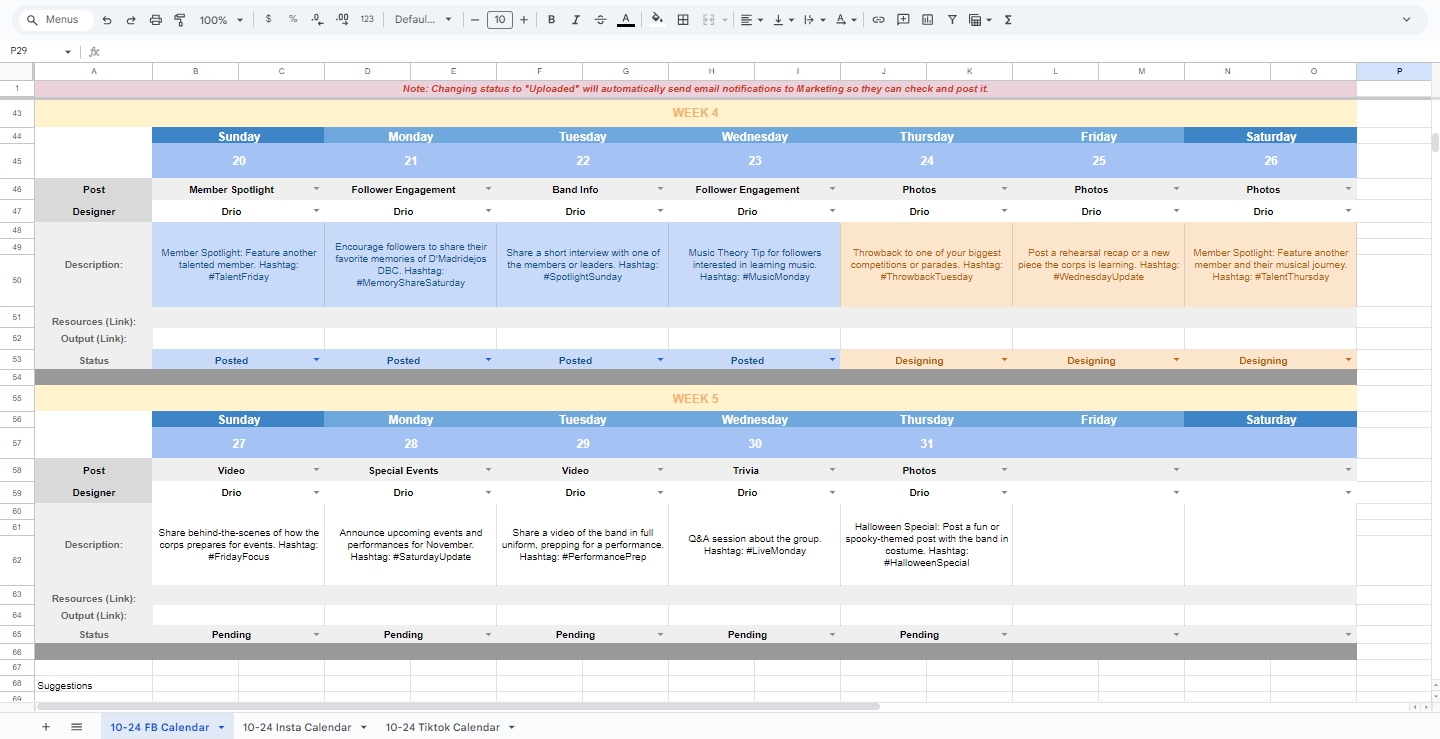Select row 50 header
1440x739 pixels.
click(17, 280)
